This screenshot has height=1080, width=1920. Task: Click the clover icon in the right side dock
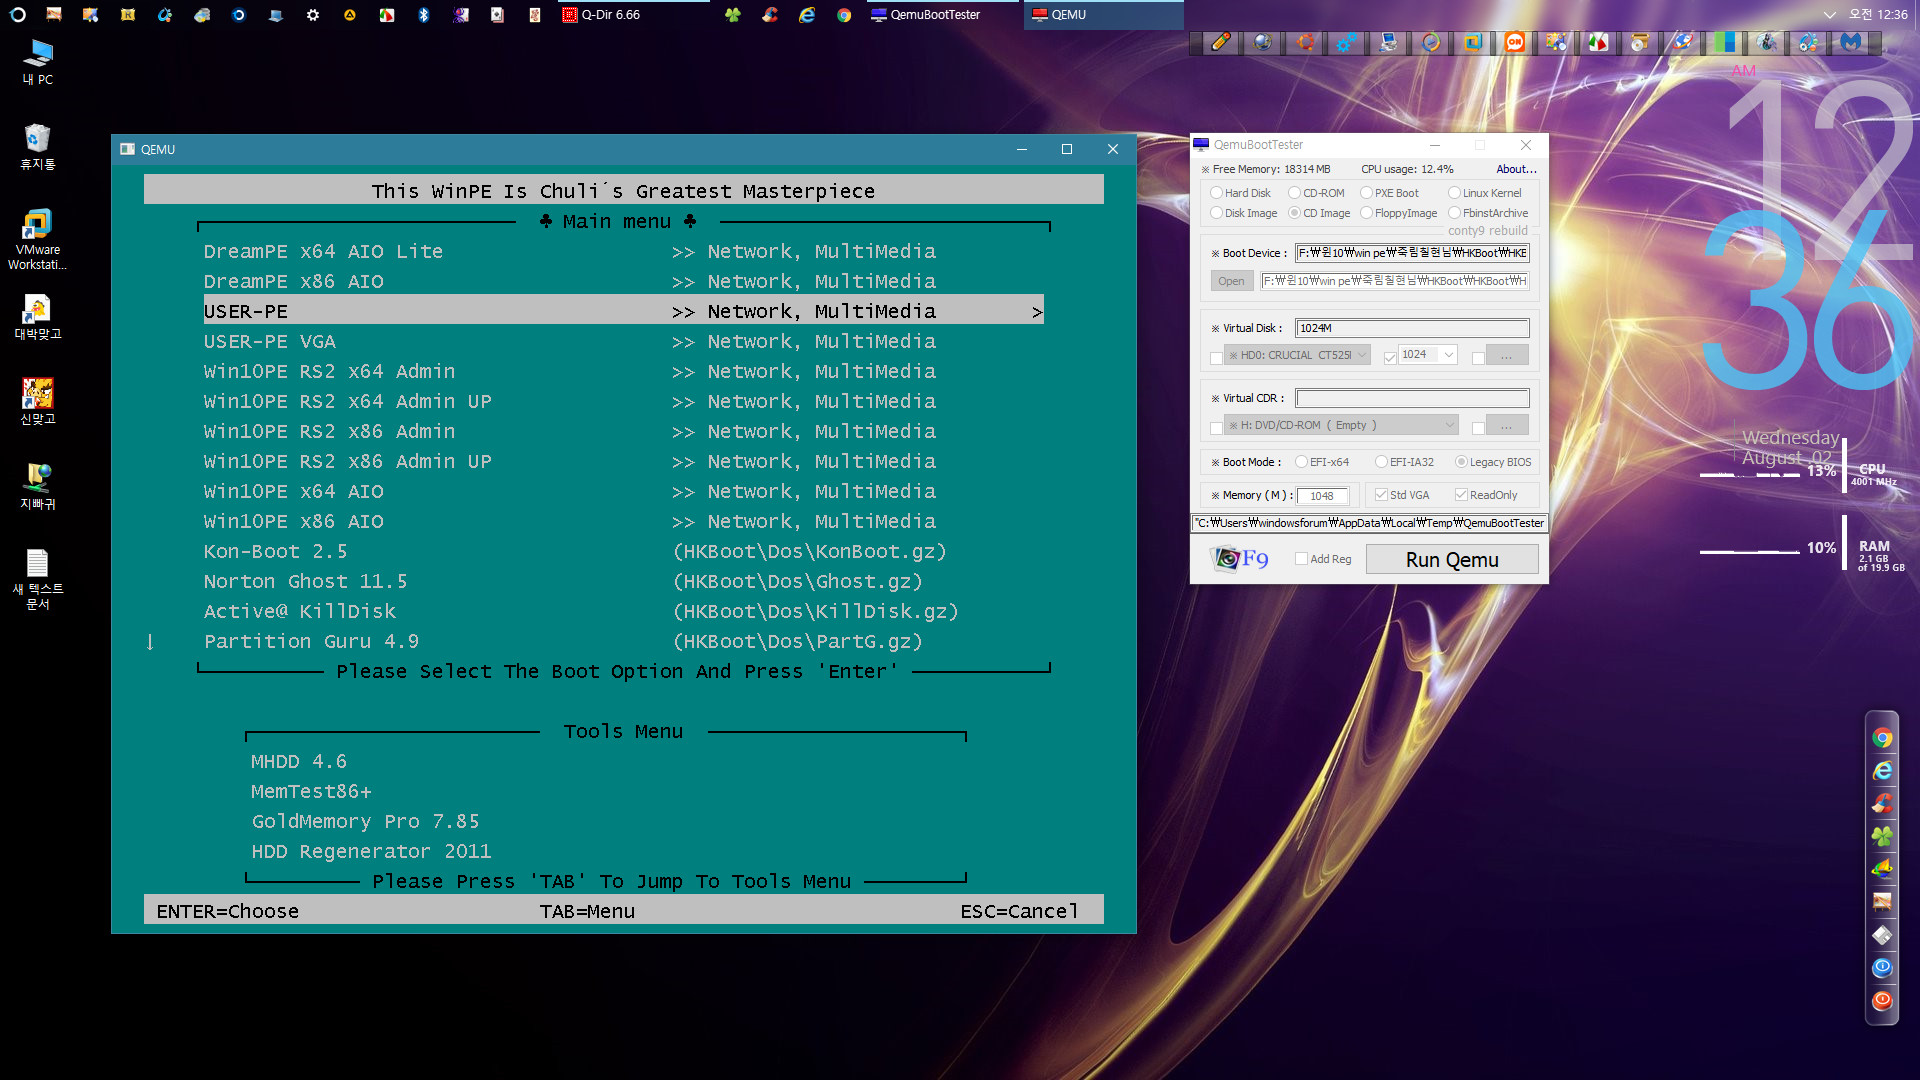tap(1882, 836)
